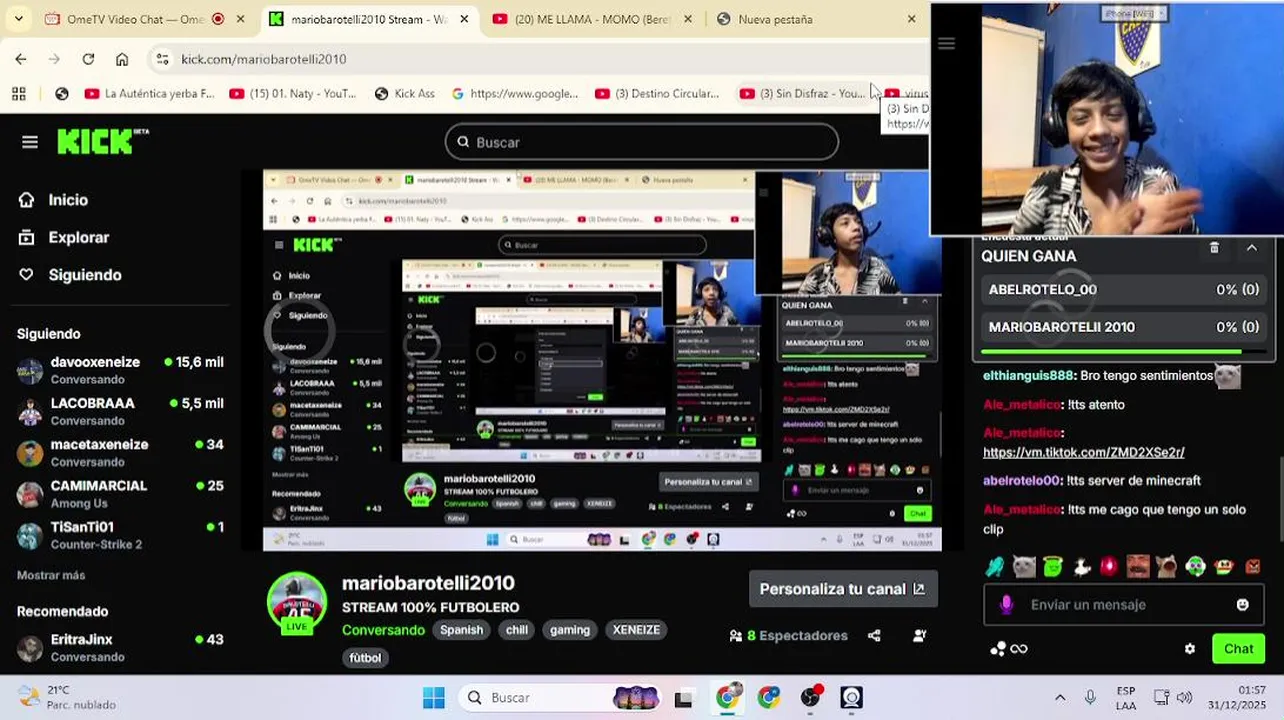Insert the red-capped character emote

(1224, 567)
